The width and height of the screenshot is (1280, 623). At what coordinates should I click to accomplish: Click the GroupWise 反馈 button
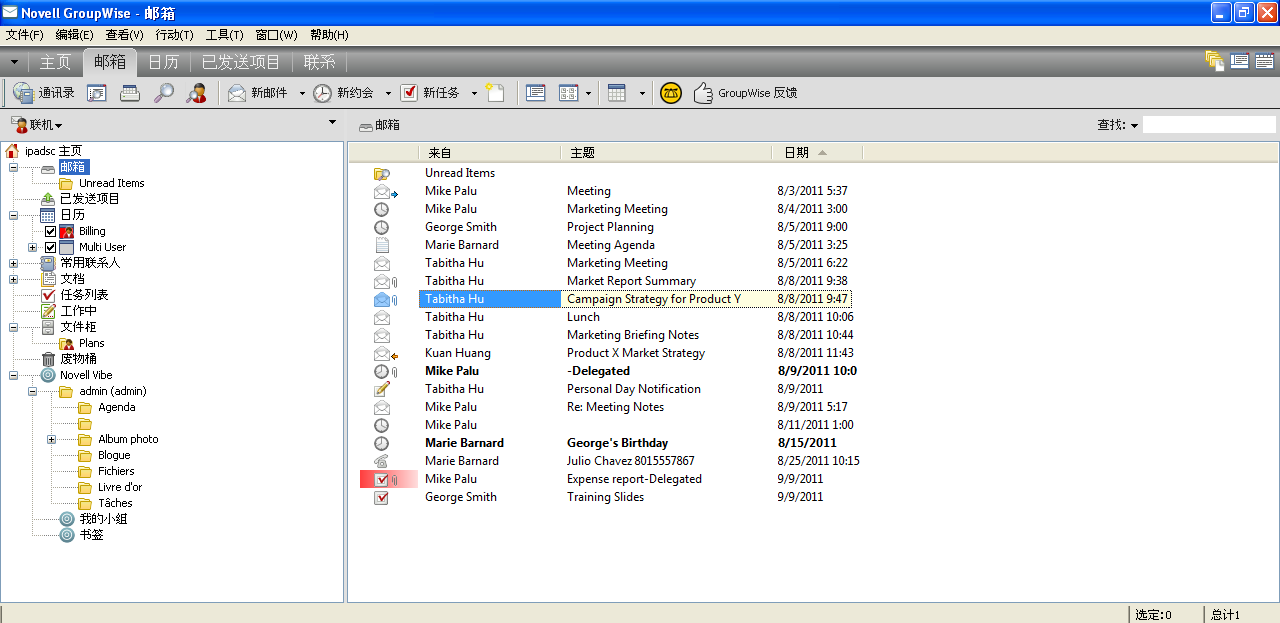[745, 93]
